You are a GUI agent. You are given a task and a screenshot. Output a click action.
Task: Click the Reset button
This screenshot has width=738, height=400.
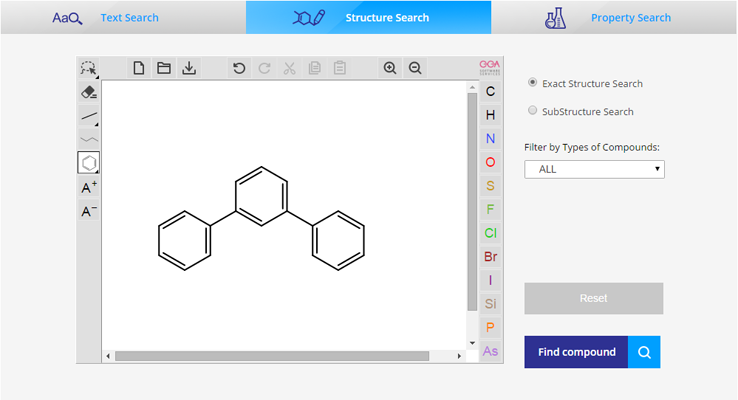coord(594,298)
